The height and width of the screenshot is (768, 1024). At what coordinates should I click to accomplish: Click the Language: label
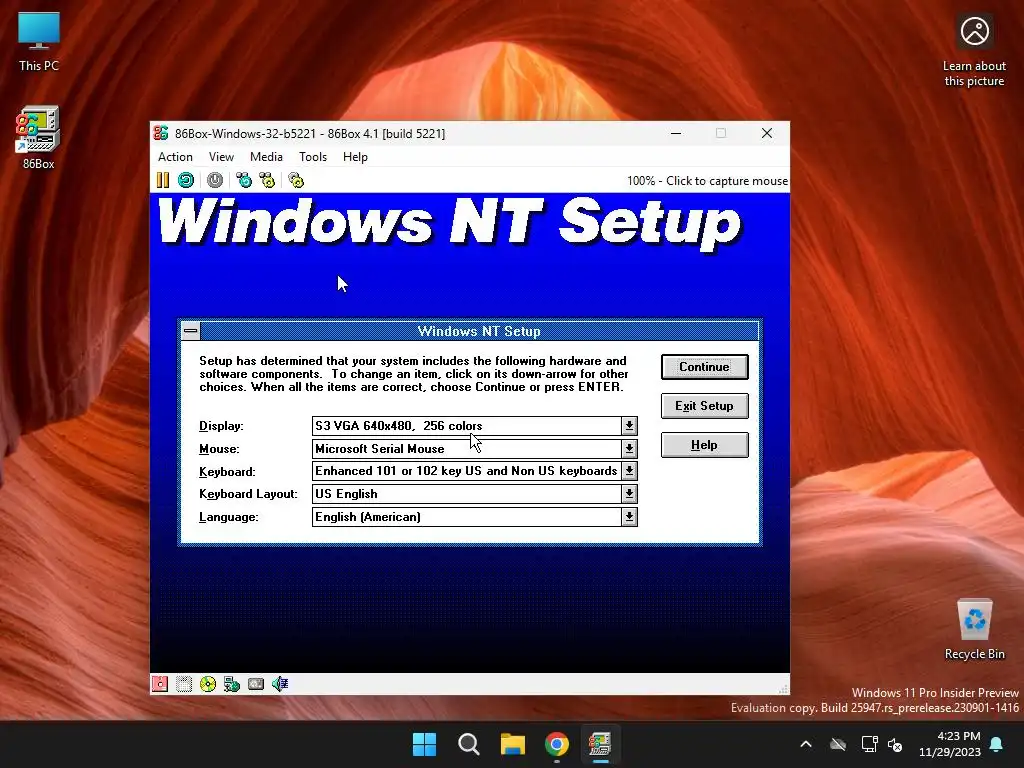(x=229, y=517)
